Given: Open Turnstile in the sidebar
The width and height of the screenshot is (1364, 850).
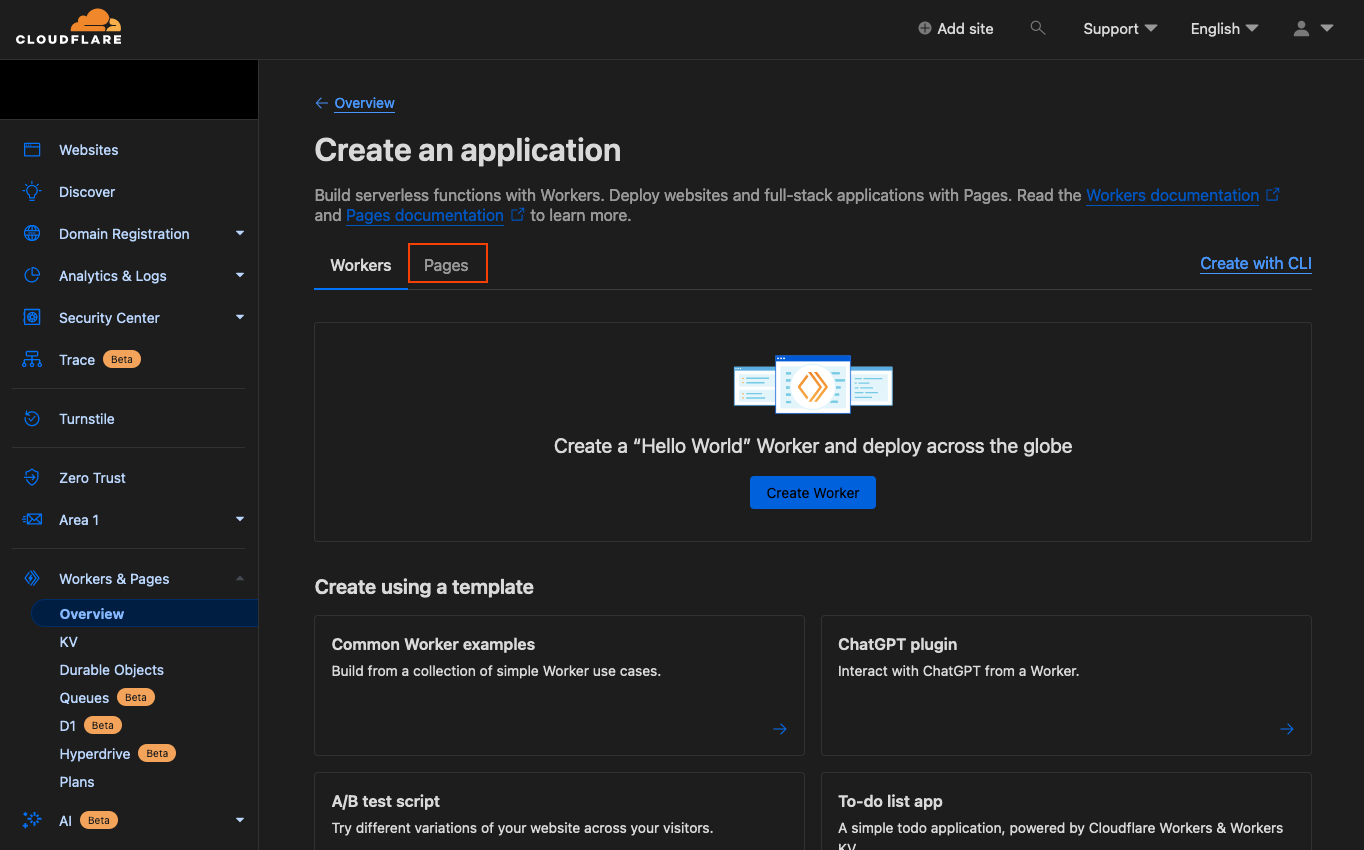Looking at the screenshot, I should [x=87, y=419].
